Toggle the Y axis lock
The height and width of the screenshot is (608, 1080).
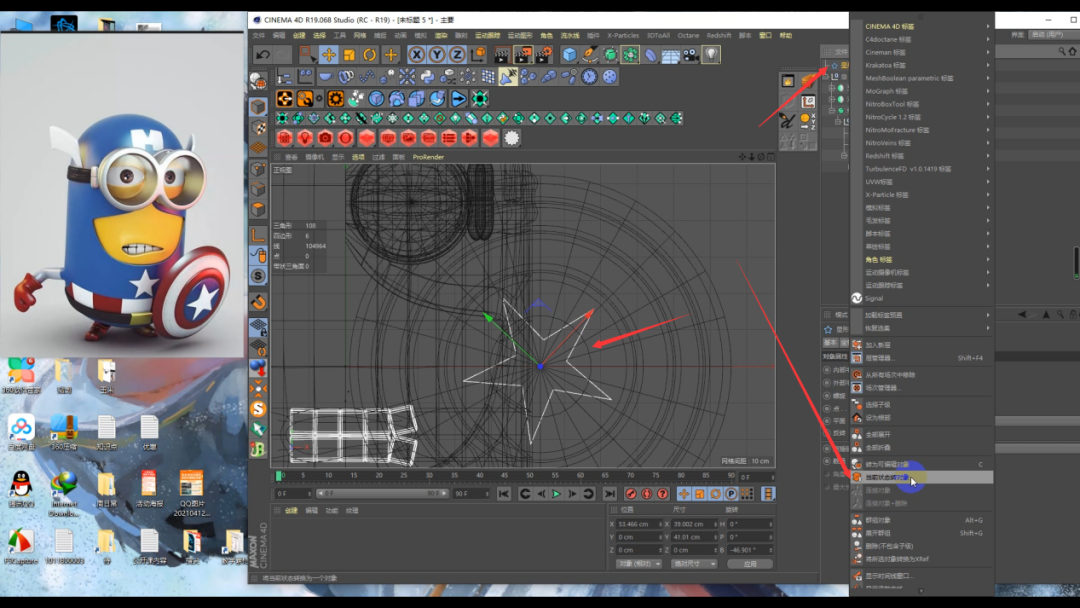pos(437,54)
